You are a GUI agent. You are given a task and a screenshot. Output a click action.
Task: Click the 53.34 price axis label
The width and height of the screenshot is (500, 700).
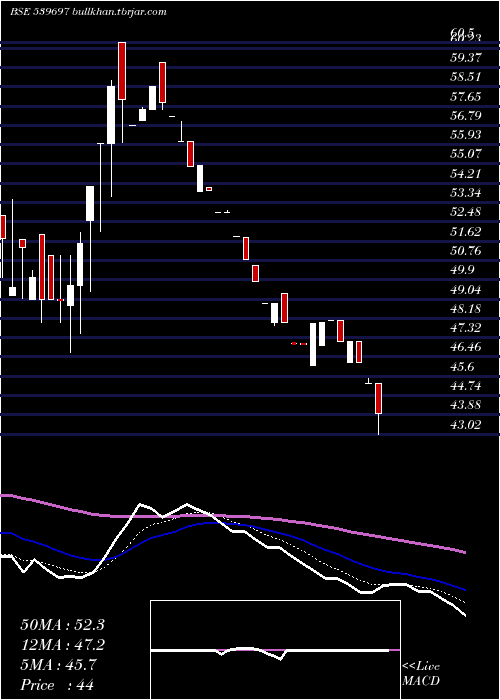(465, 193)
